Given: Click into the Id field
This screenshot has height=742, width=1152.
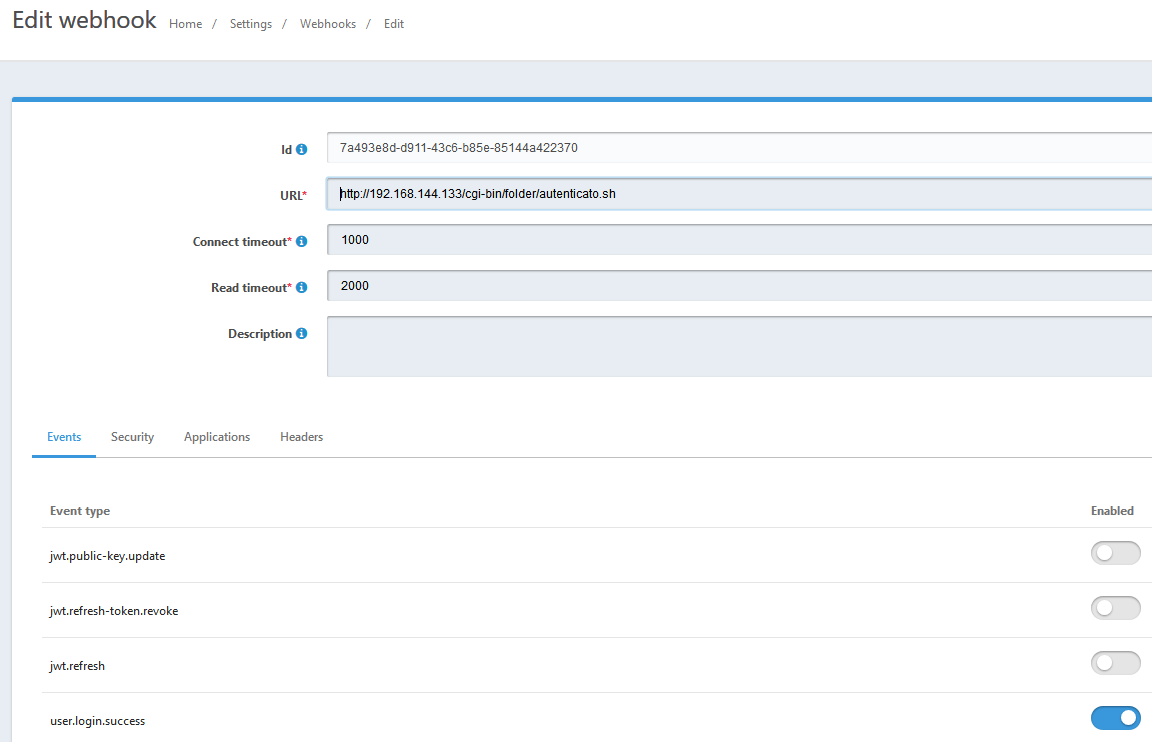Looking at the screenshot, I should pos(739,148).
